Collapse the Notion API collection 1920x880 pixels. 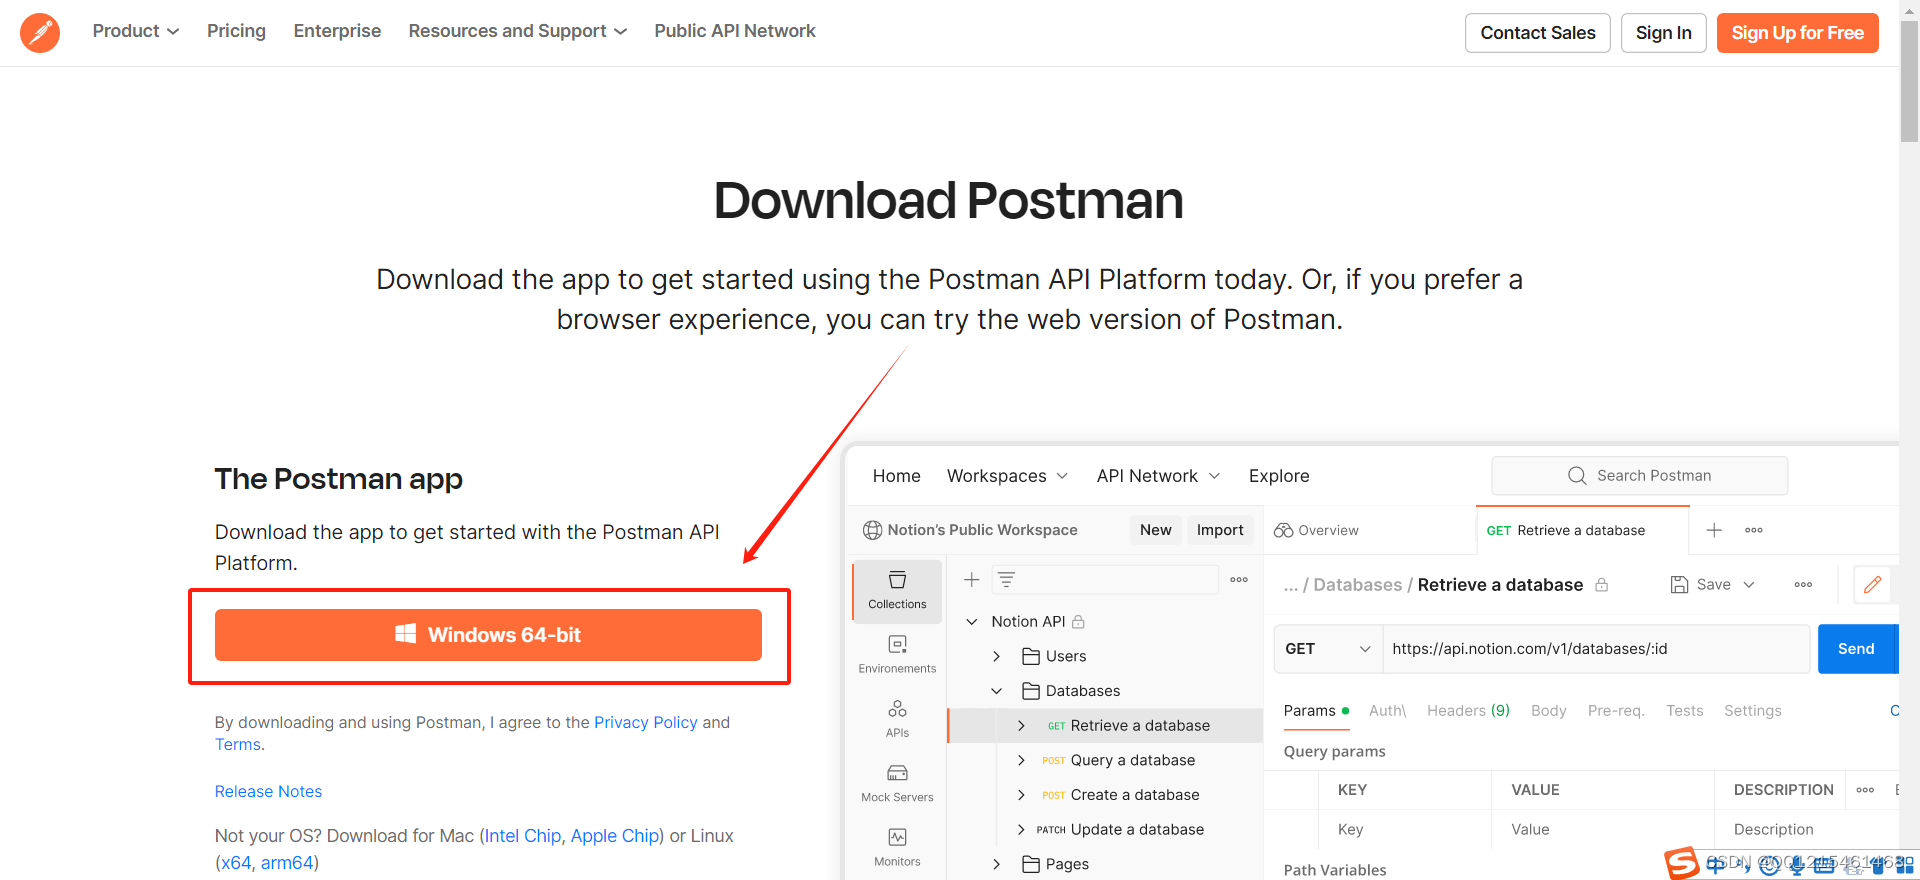coord(971,622)
